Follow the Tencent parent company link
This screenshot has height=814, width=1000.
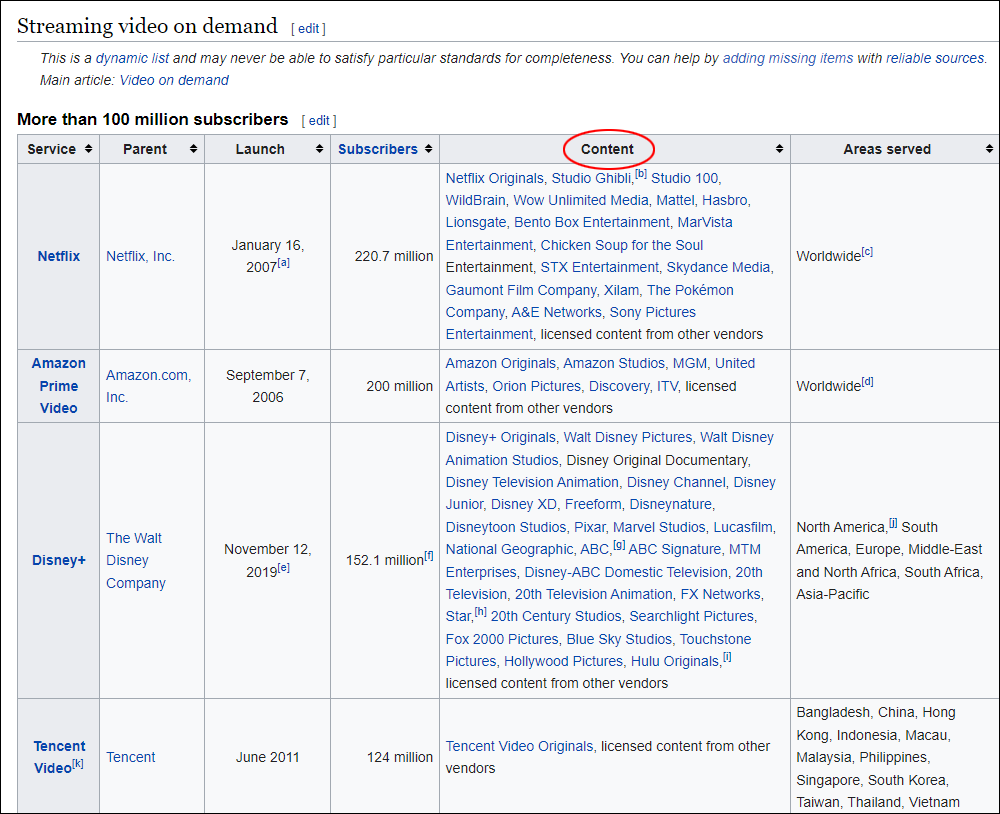click(131, 757)
